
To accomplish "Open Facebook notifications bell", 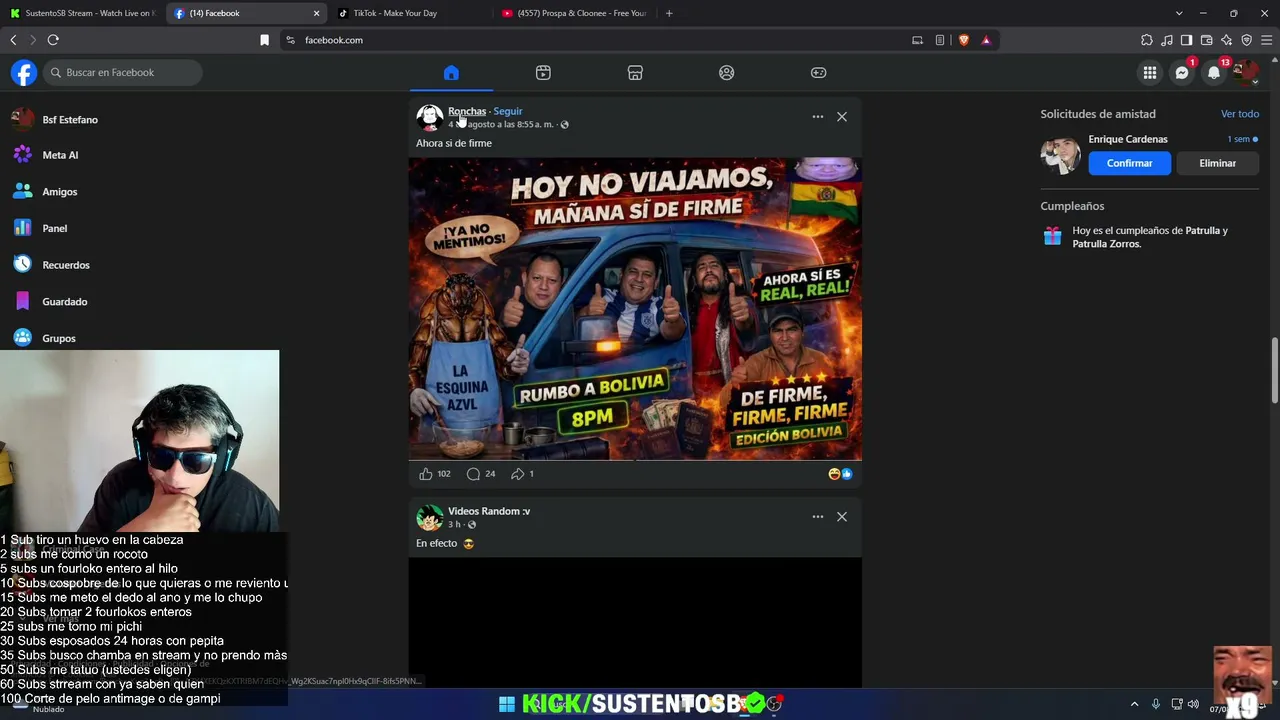I will (1214, 72).
